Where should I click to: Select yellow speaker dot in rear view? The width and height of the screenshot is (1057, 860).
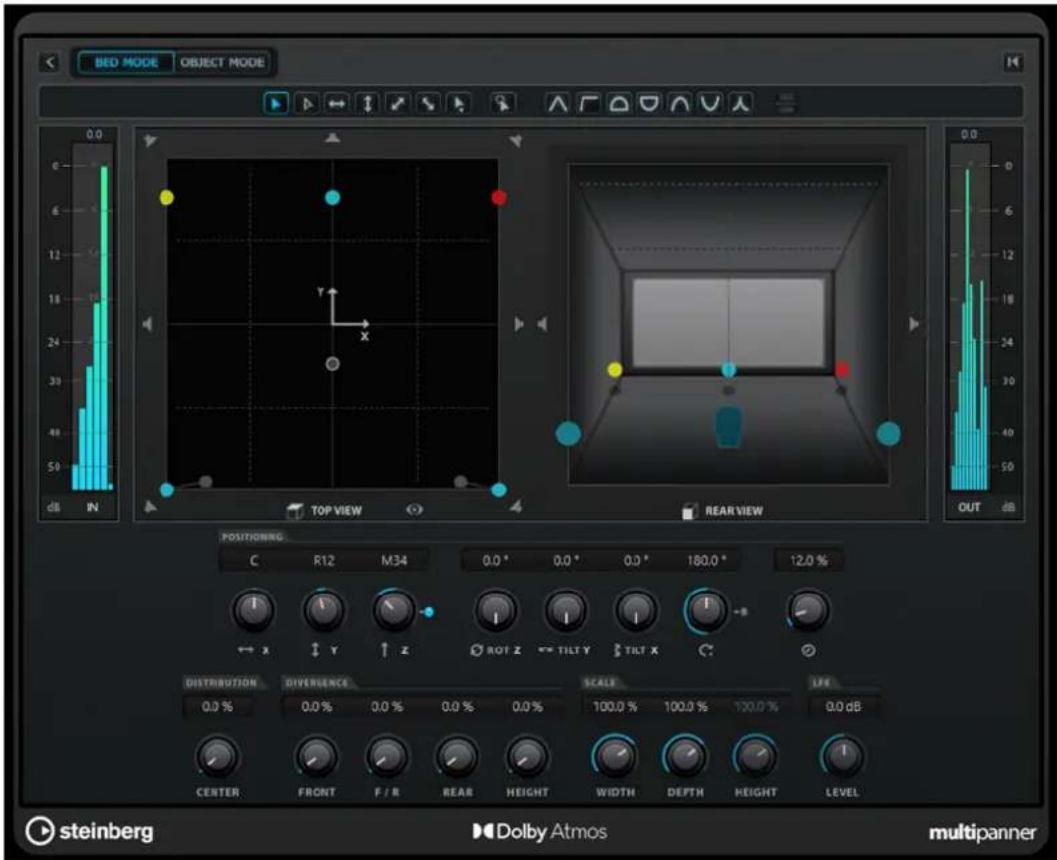[615, 369]
